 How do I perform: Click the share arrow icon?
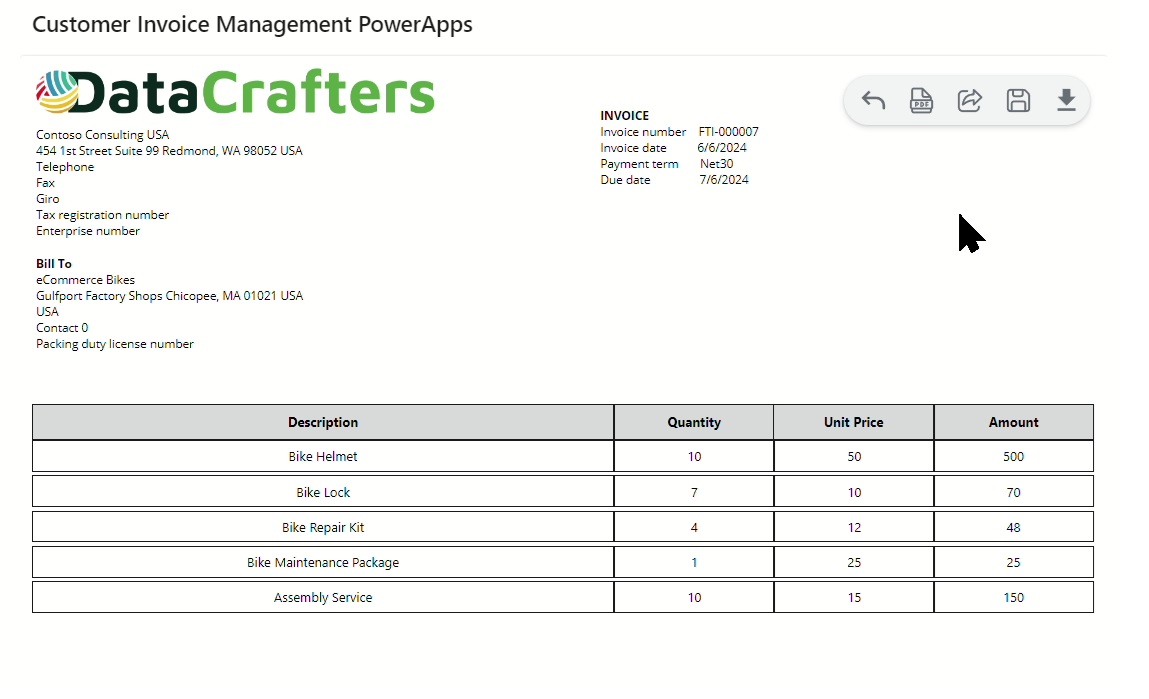969,100
